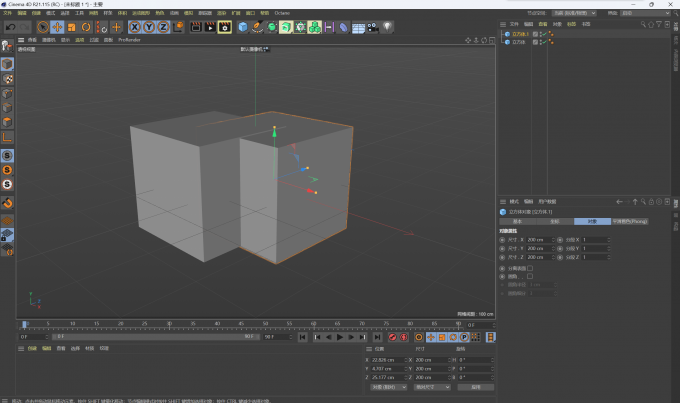The width and height of the screenshot is (680, 403).
Task: Enable the Separate Surfaces checkbox
Action: click(x=530, y=268)
